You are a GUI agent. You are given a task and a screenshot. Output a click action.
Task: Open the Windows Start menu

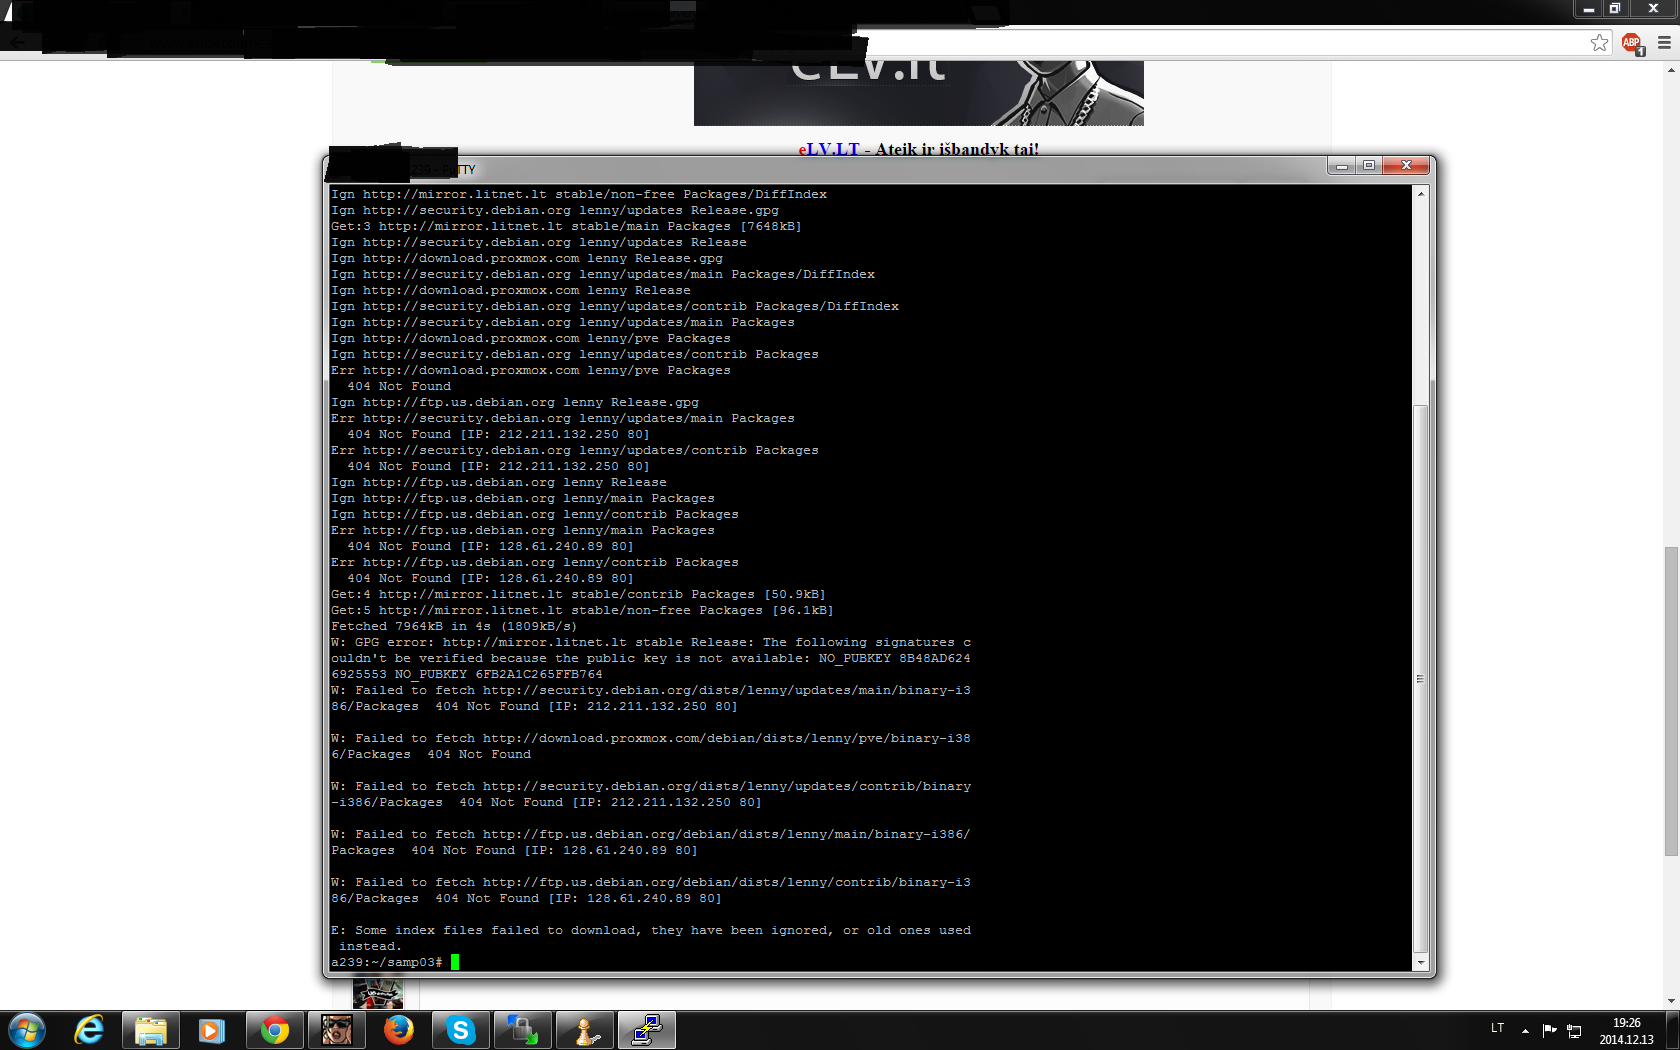tap(27, 1030)
